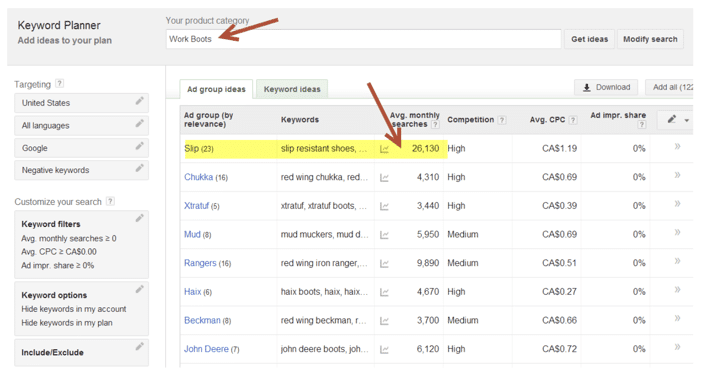Add Haix ad group using double-arrow icon
705x376 pixels.
pyautogui.click(x=677, y=290)
